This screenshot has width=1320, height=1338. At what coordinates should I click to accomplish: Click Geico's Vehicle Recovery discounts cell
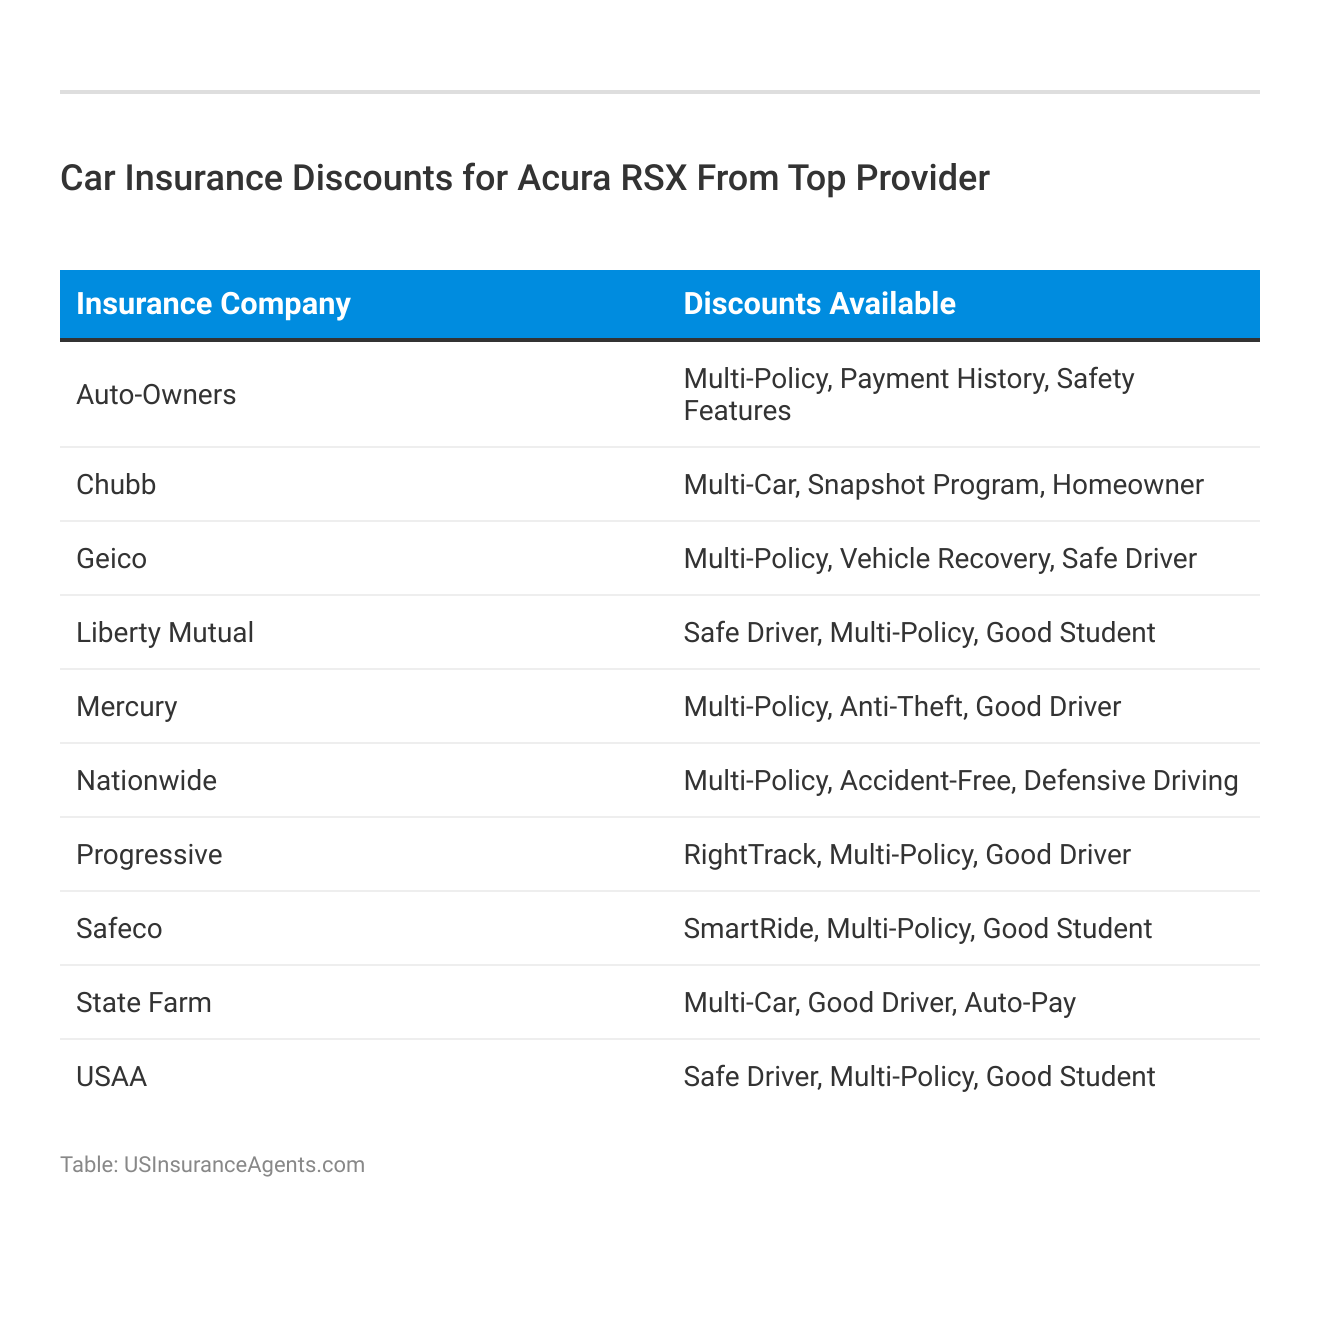coord(939,559)
